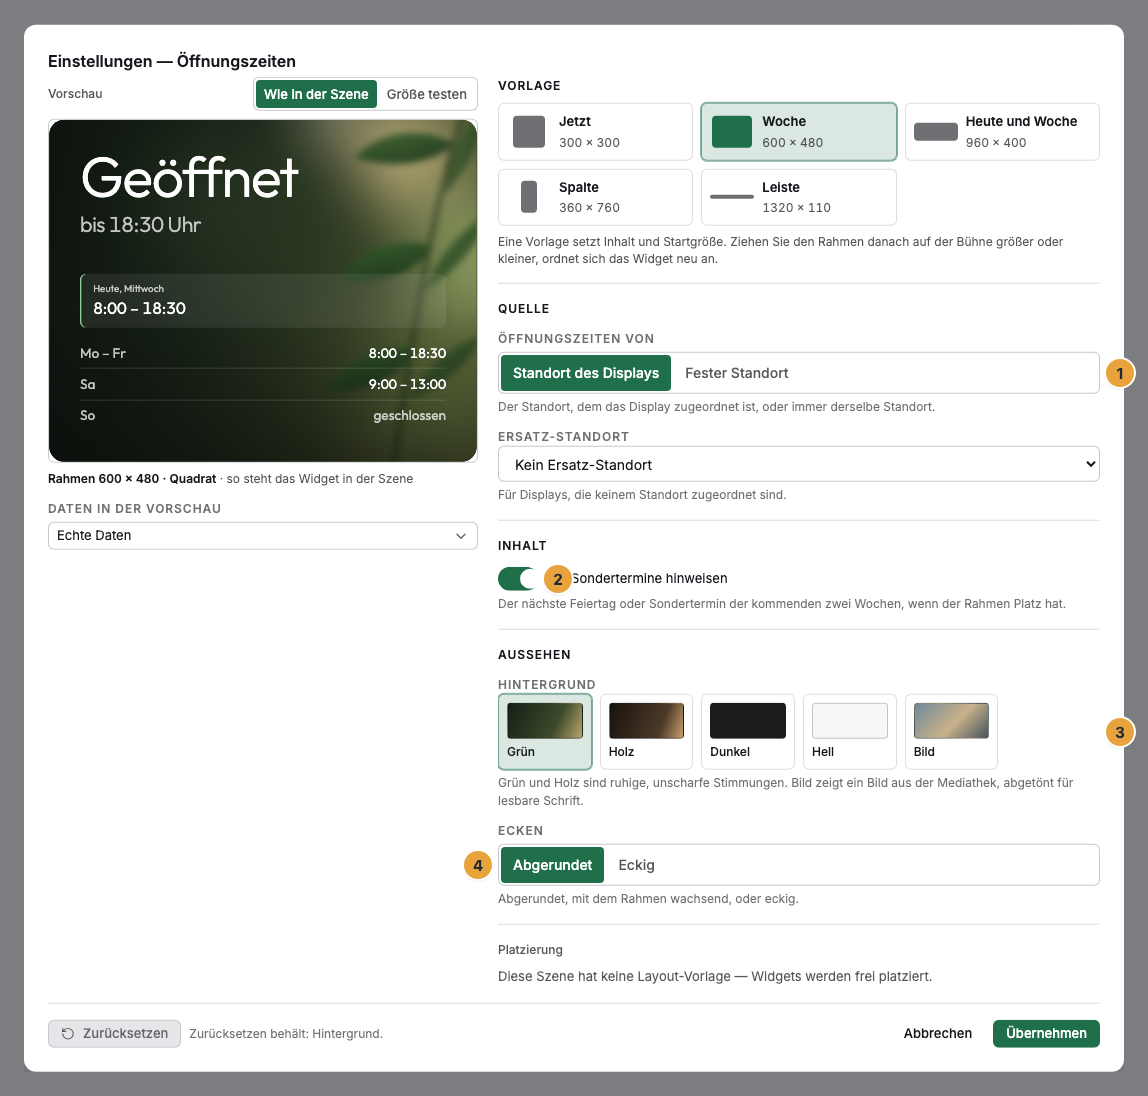The image size is (1148, 1096).
Task: Choose the Dunkel background swatch
Action: pos(748,731)
